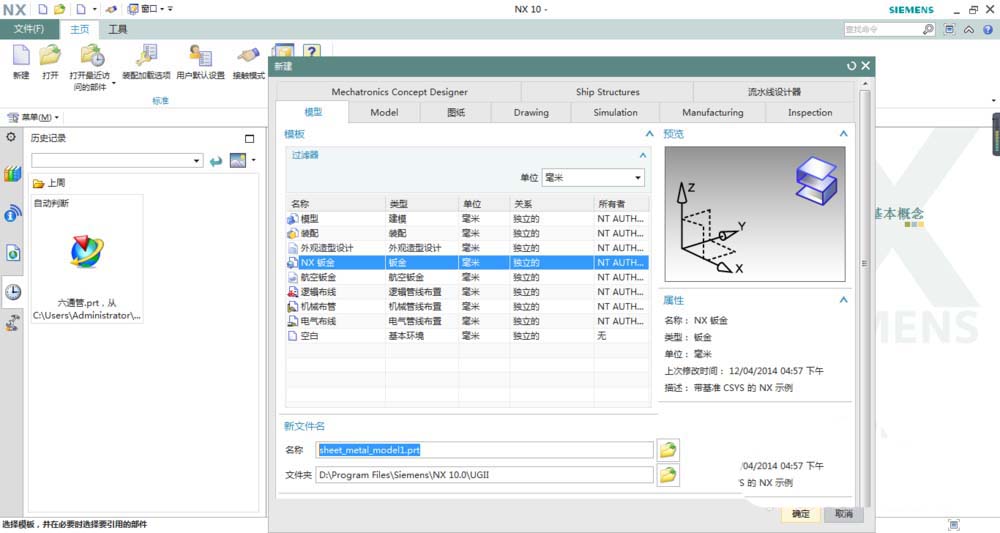Toggle 接触模式 touch mode icon
The height and width of the screenshot is (533, 1000).
[248, 55]
